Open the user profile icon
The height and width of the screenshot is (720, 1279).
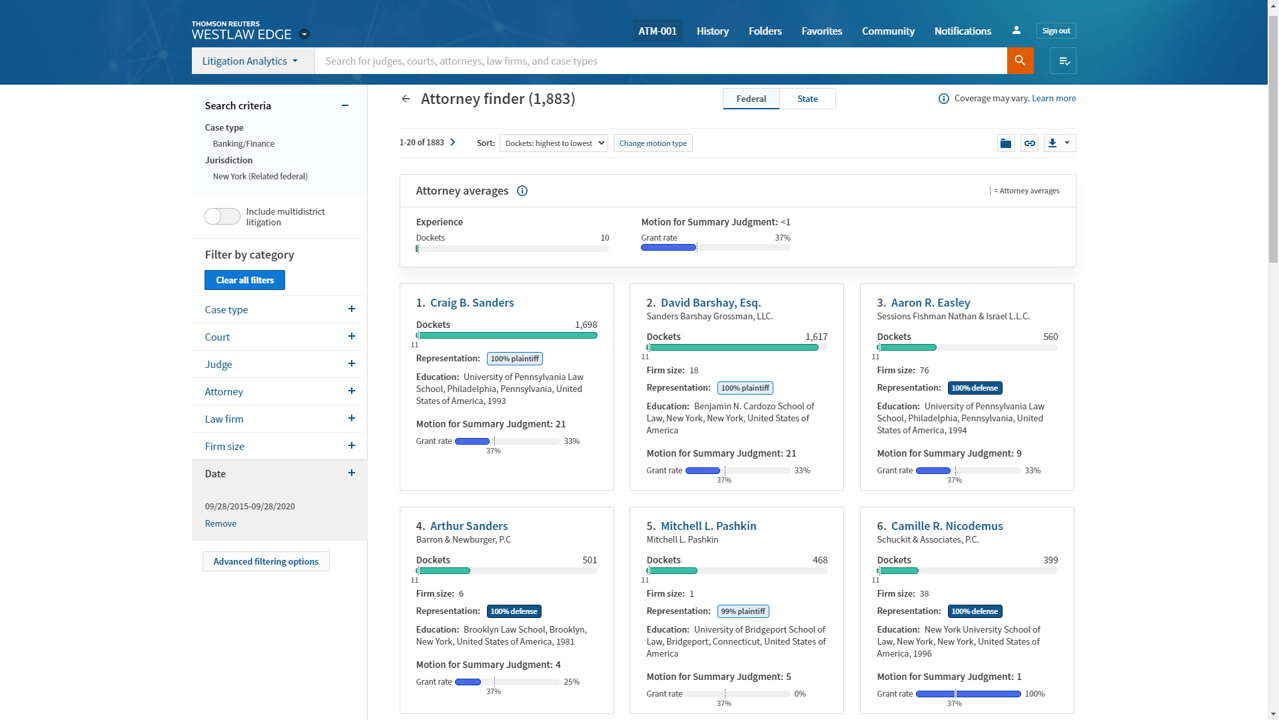[1016, 31]
